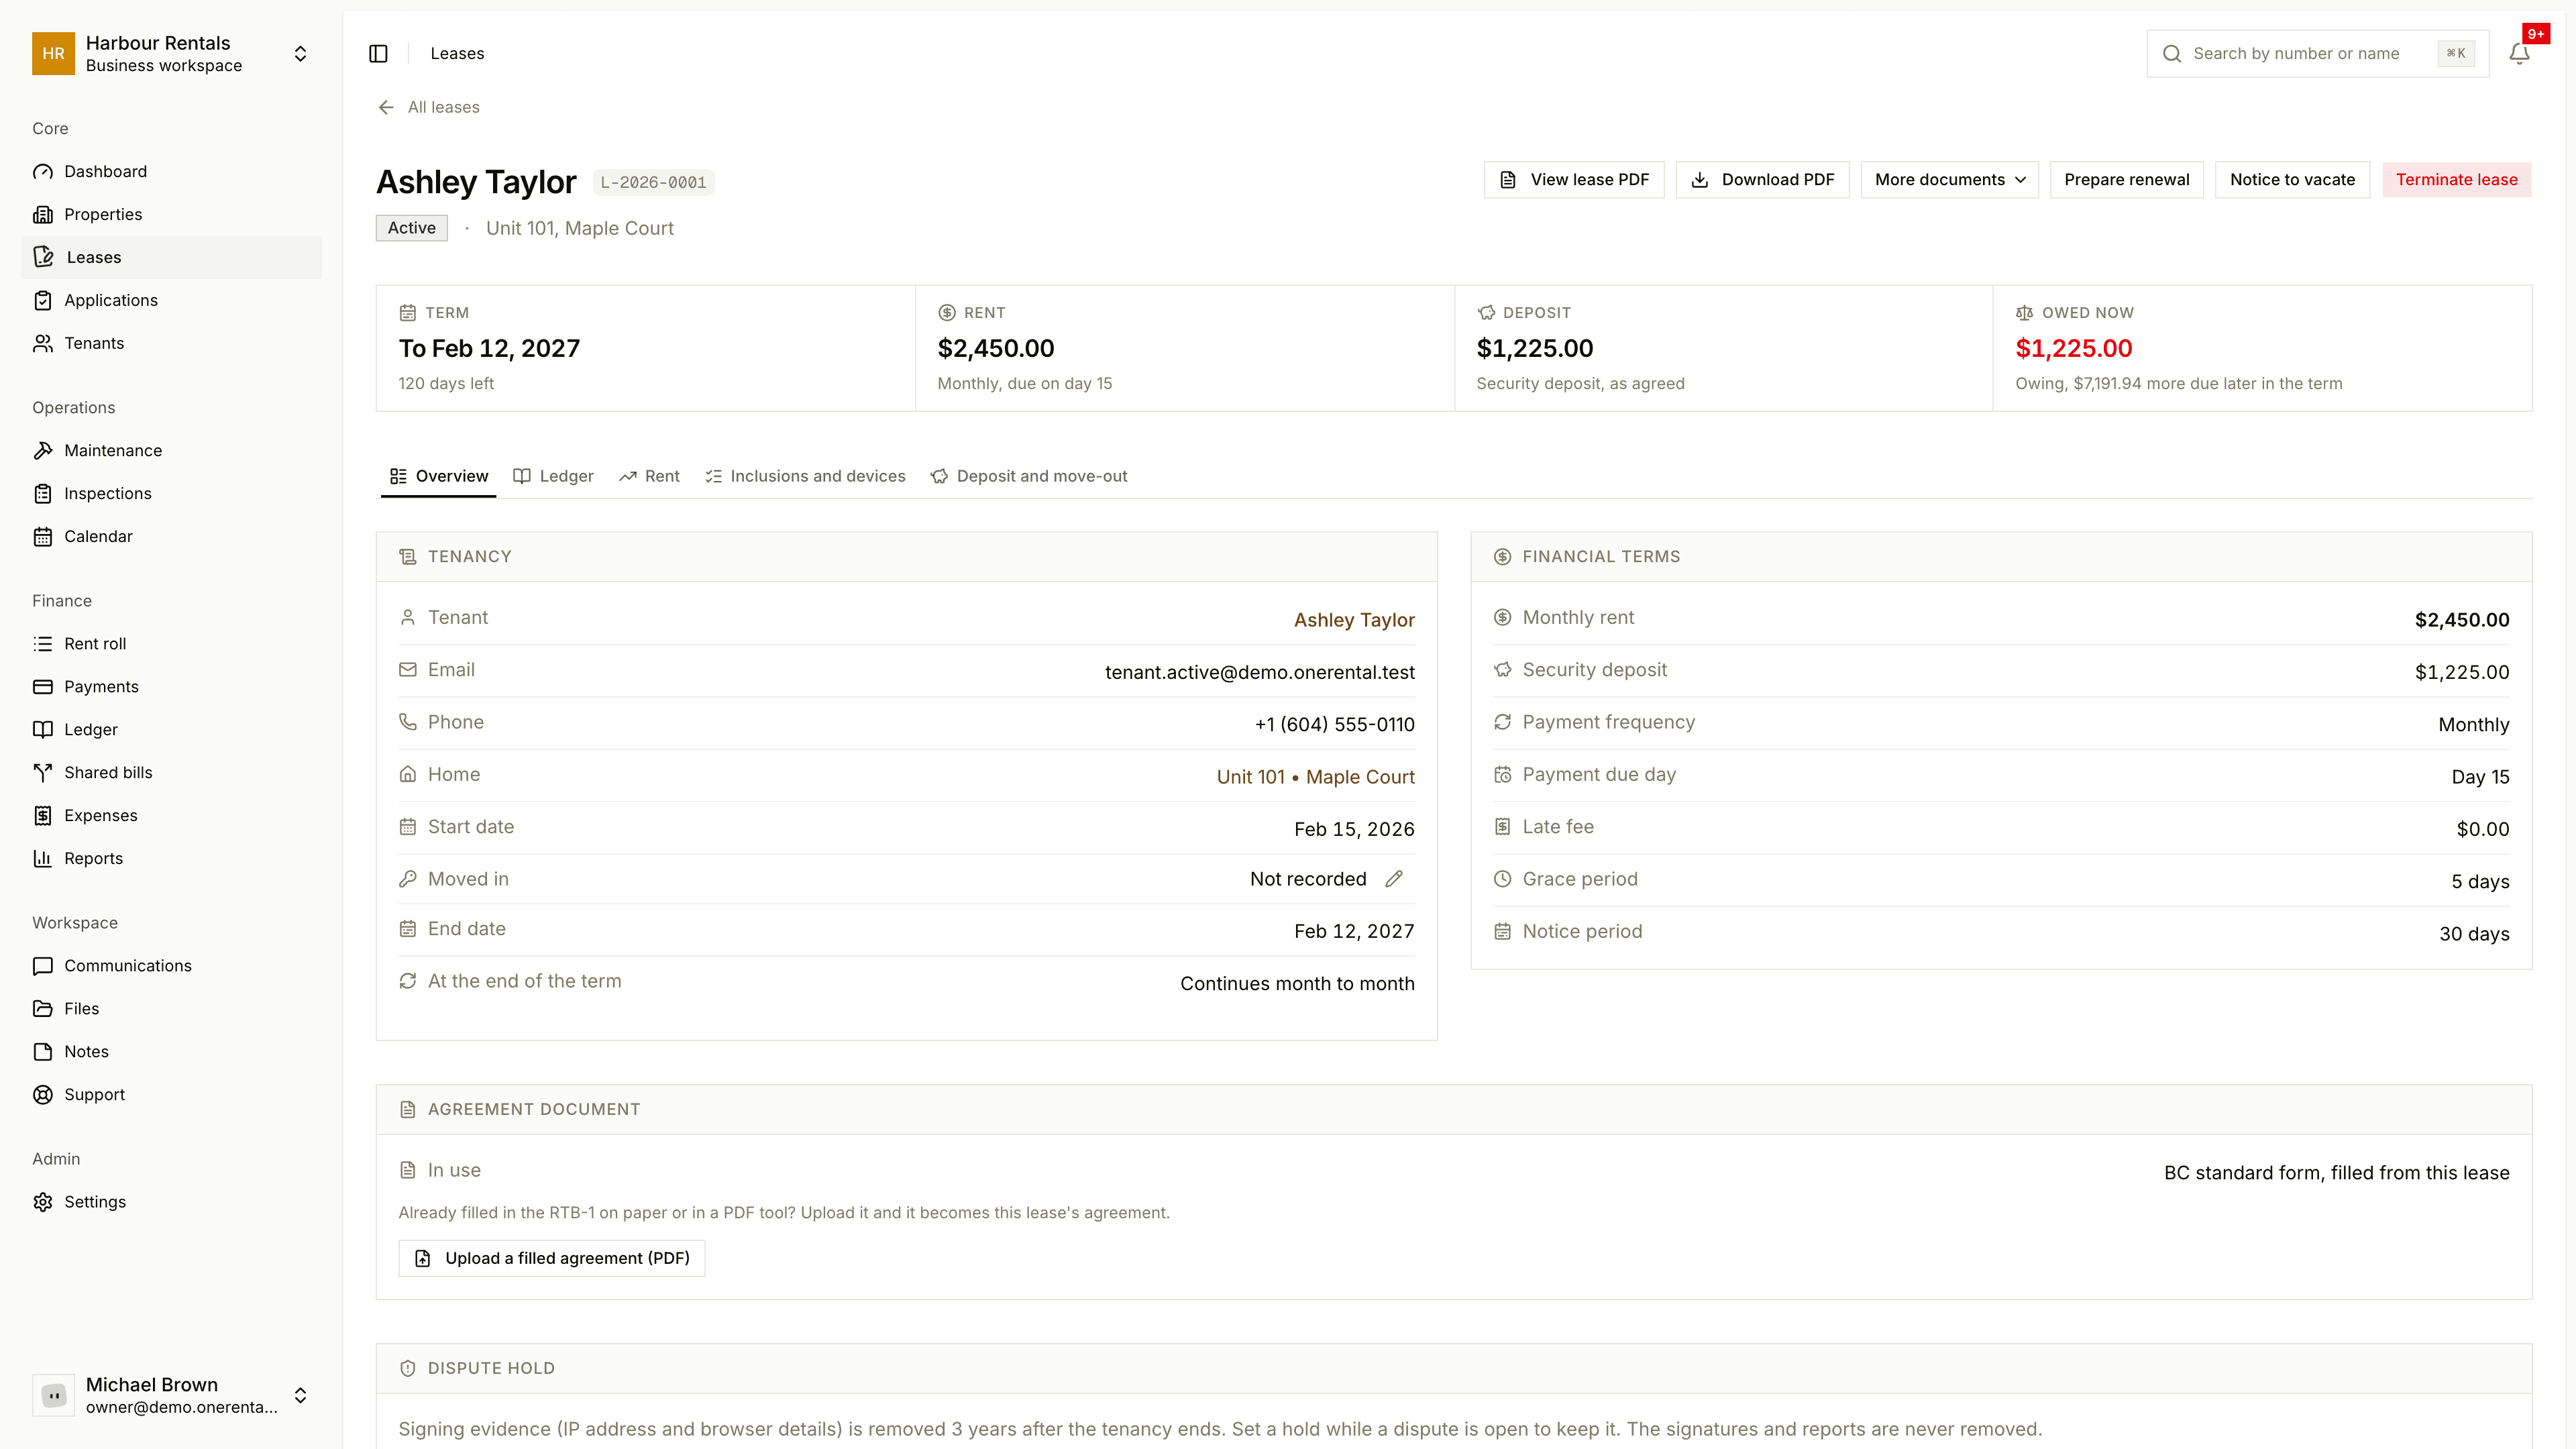Click the Tenants people icon

pos(43,344)
